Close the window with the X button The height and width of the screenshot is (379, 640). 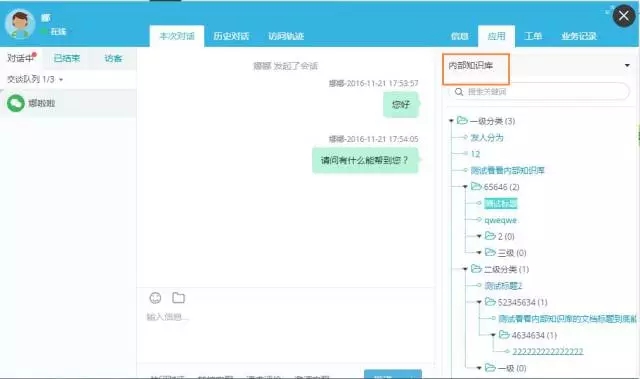click(624, 16)
